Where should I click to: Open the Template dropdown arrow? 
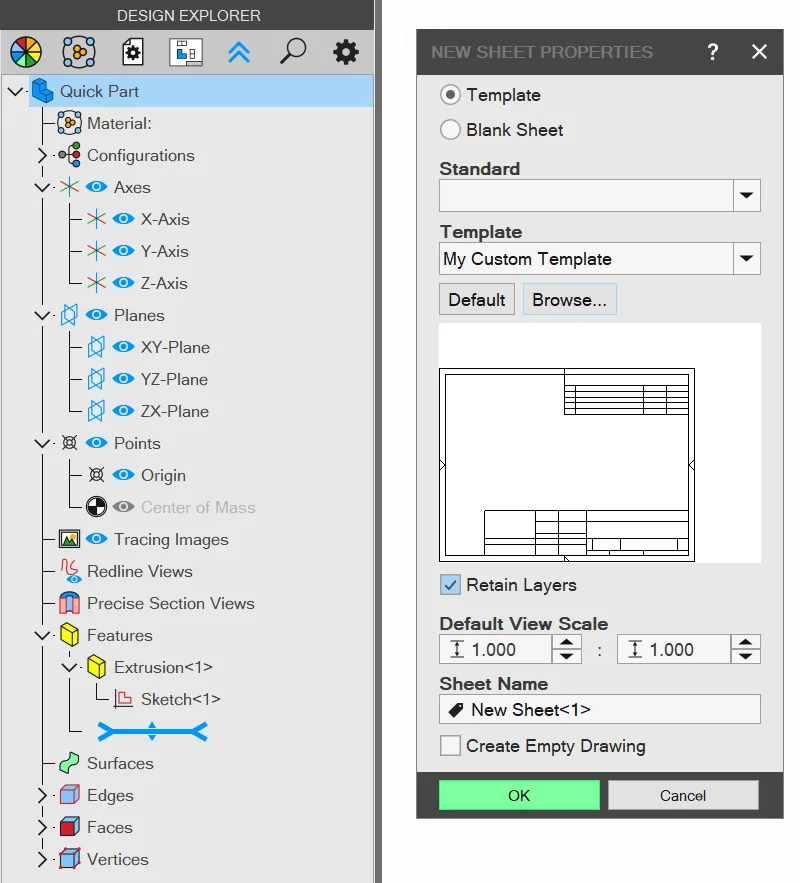747,258
